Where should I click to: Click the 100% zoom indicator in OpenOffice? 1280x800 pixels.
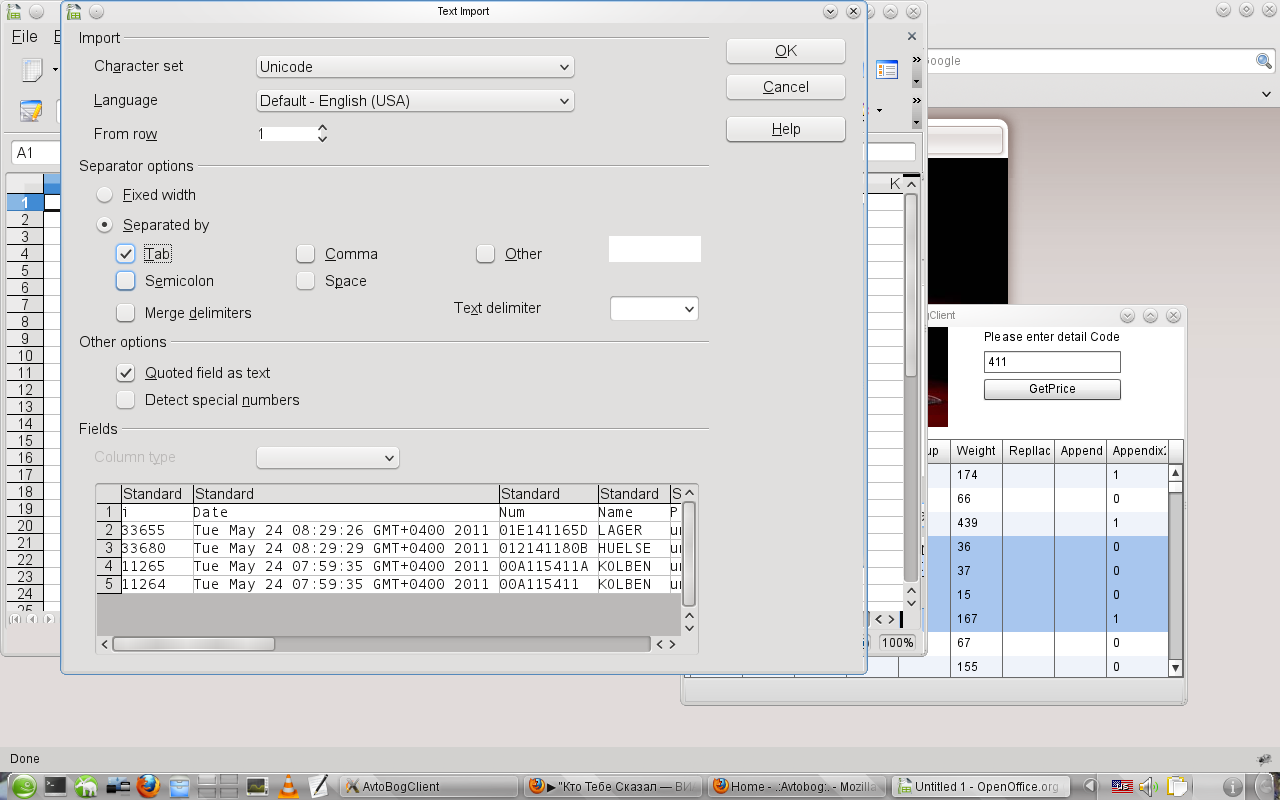point(897,643)
